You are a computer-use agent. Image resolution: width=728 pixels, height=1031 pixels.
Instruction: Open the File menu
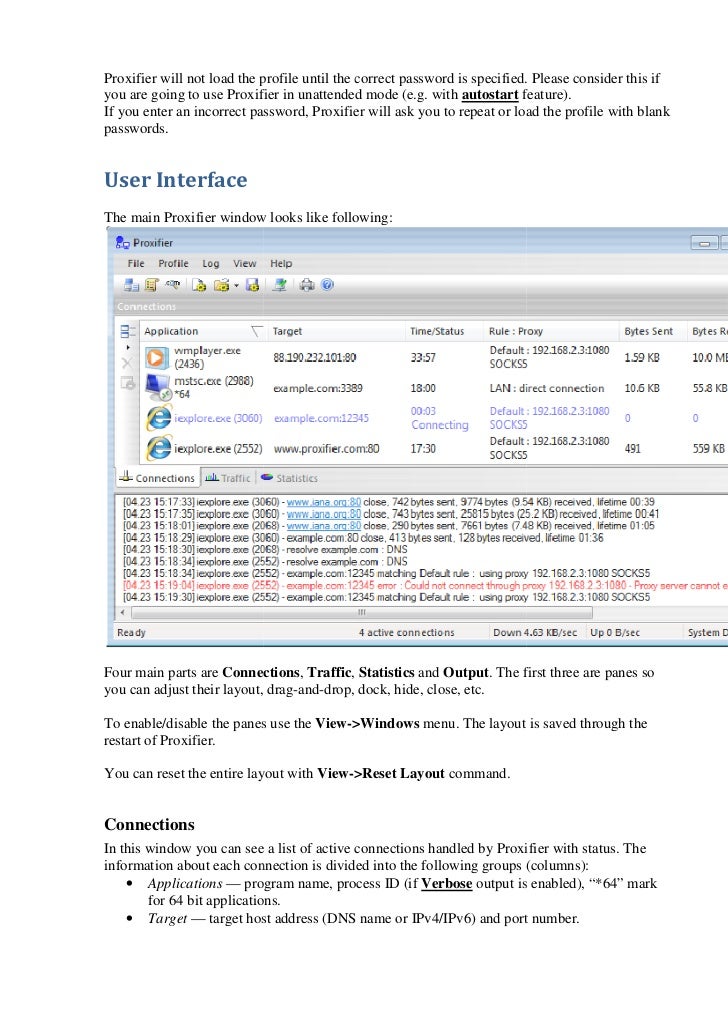tap(136, 263)
